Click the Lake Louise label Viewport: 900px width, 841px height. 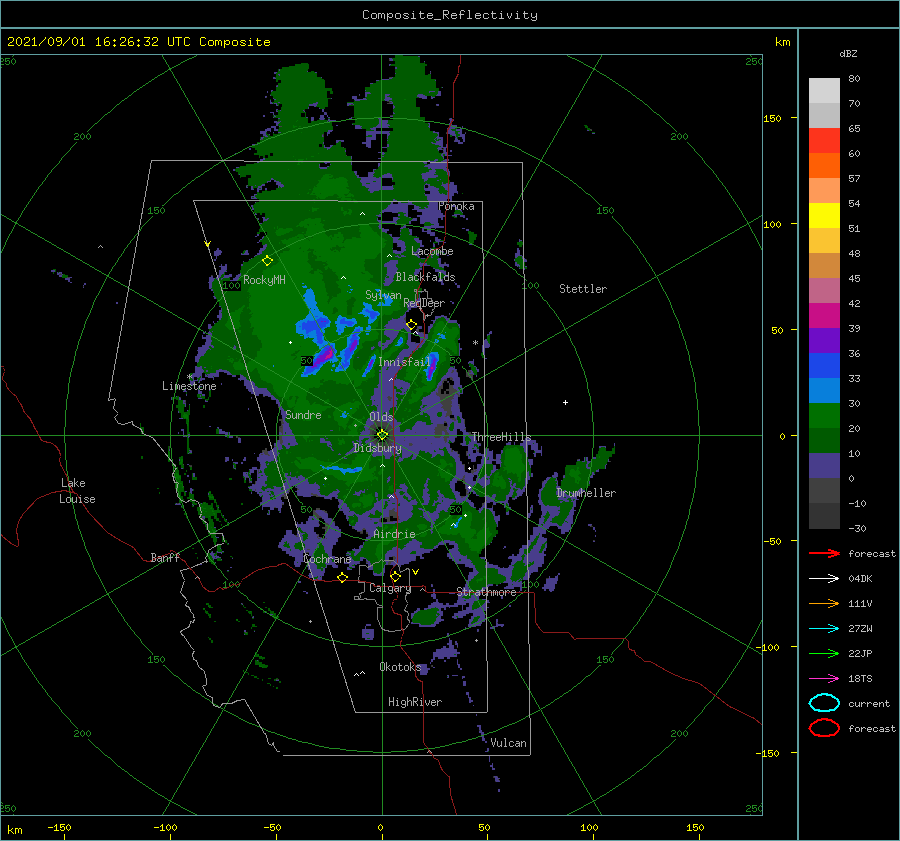[x=77, y=491]
